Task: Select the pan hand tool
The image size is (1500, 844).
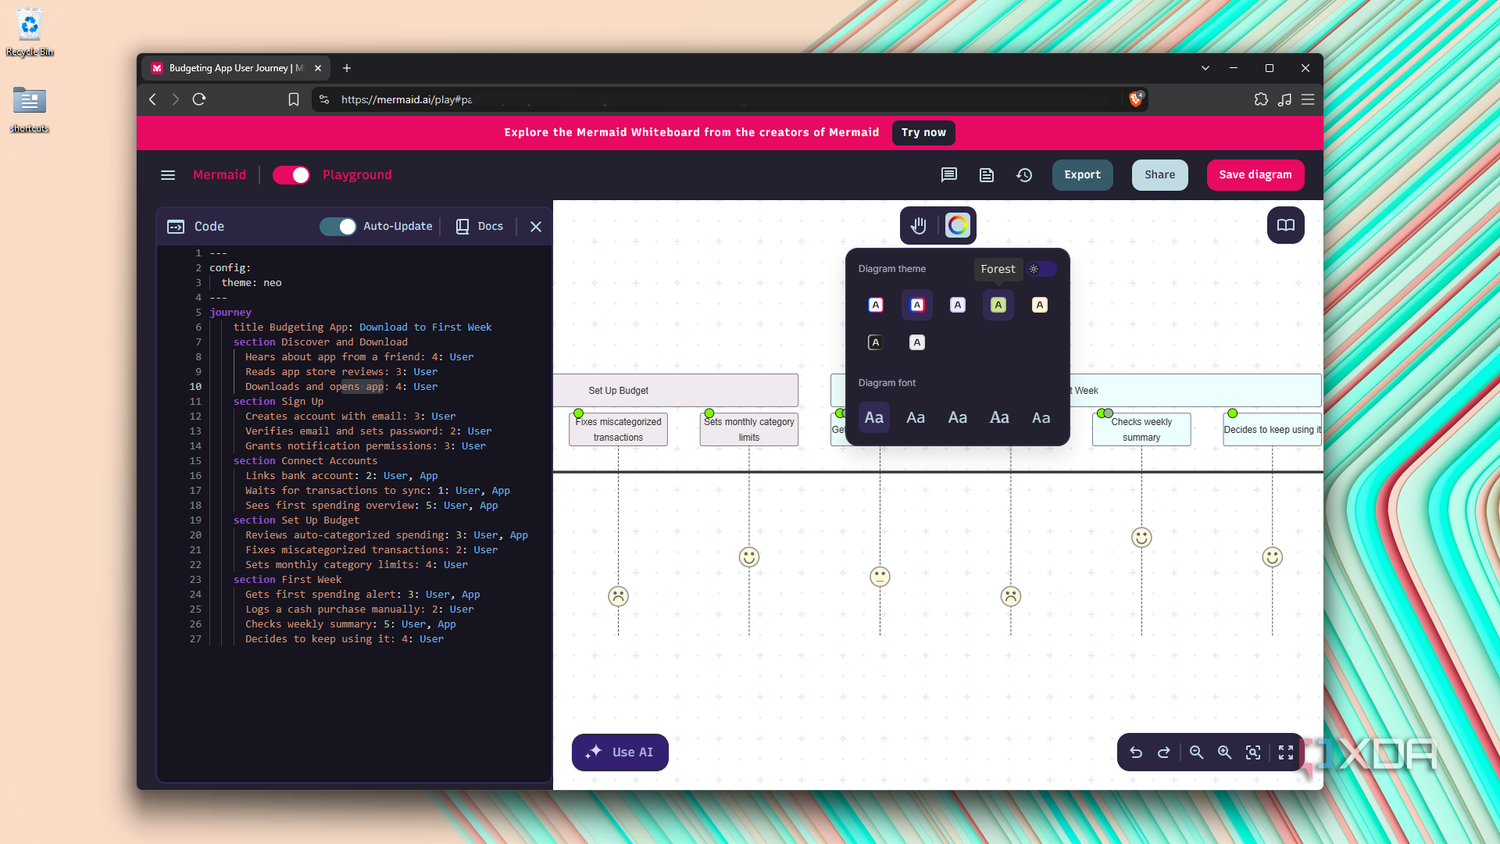Action: click(x=919, y=226)
